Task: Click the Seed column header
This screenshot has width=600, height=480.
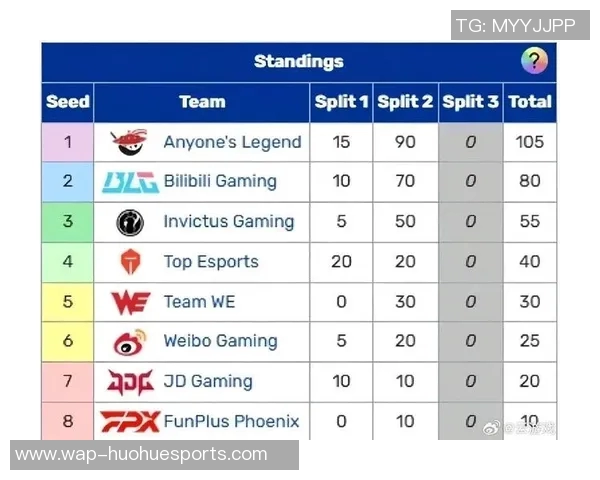Action: point(68,102)
